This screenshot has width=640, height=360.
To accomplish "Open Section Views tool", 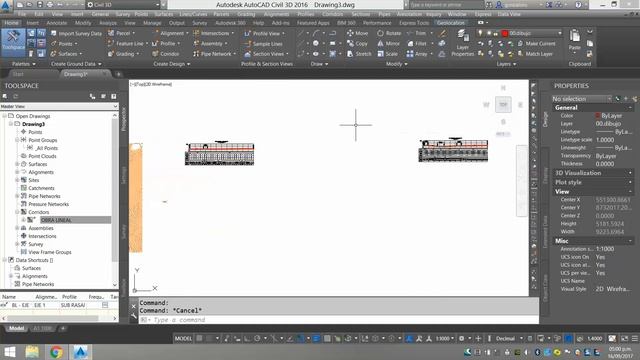I will tap(266, 54).
